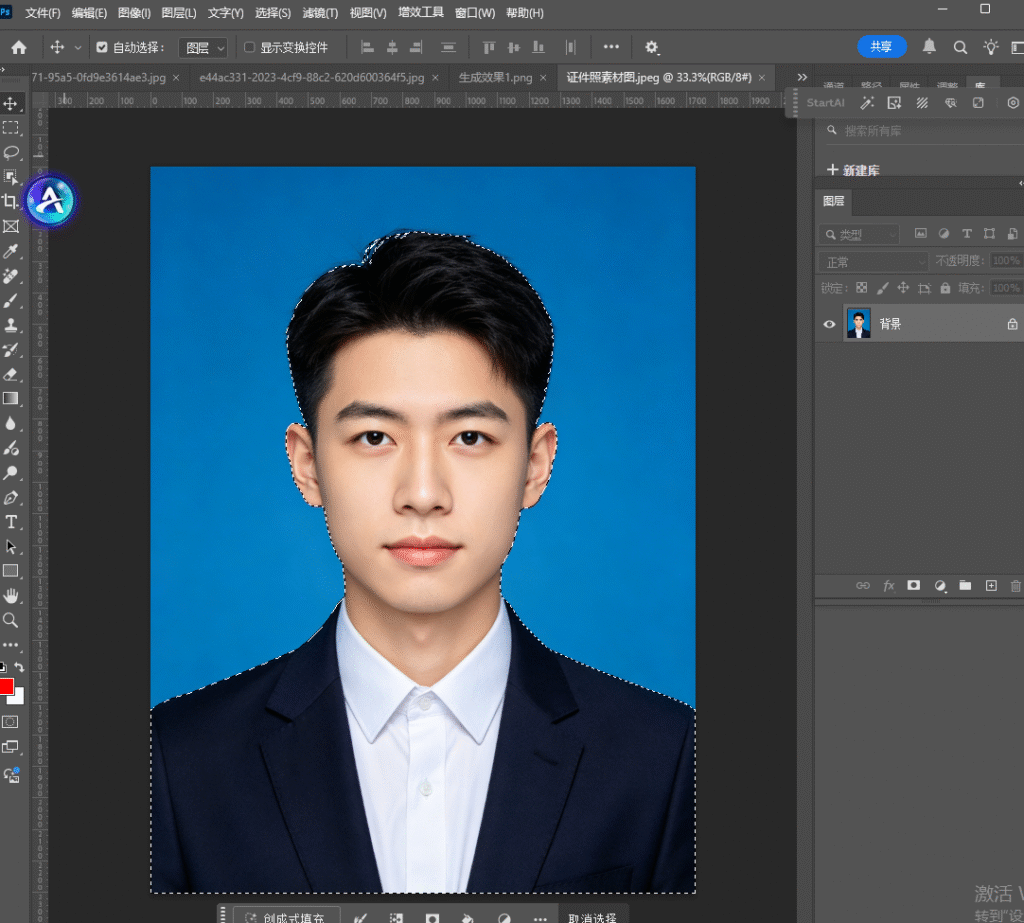Select the Zoom tool in toolbar
The width and height of the screenshot is (1024, 923).
click(x=10, y=620)
